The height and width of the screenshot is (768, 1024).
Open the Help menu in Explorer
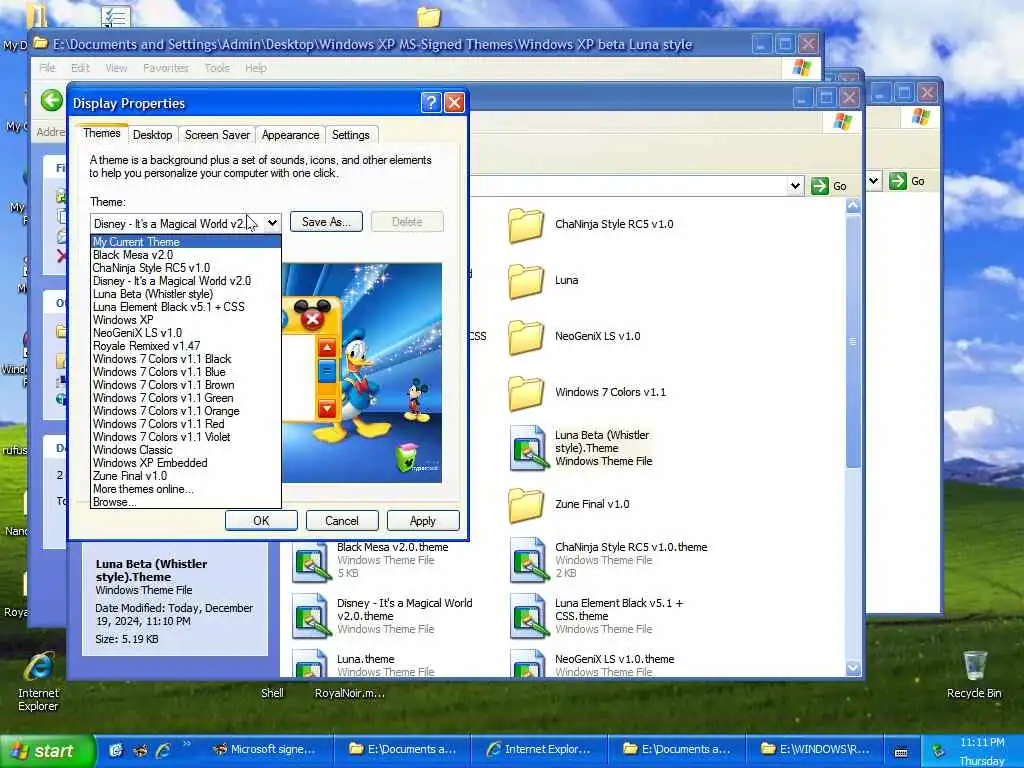click(x=255, y=68)
